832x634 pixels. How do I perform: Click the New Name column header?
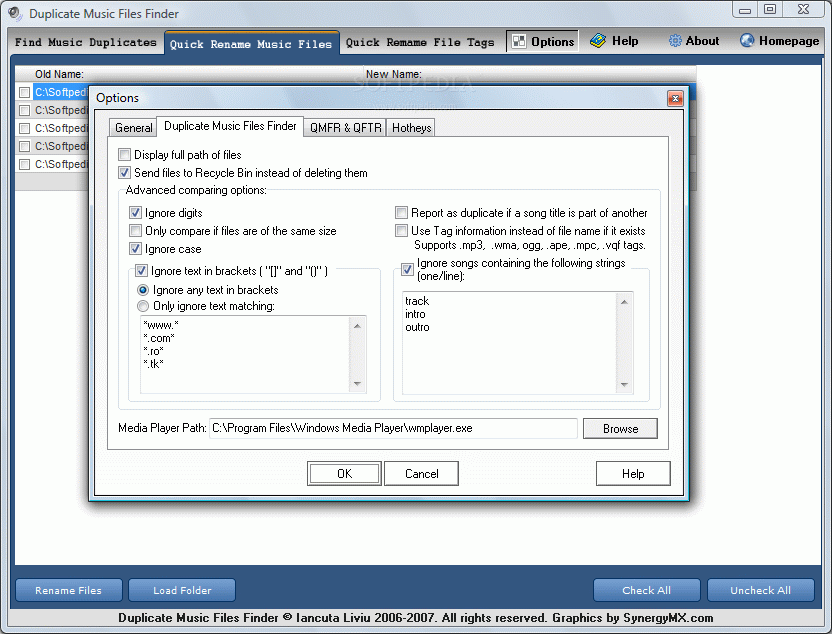tap(394, 74)
